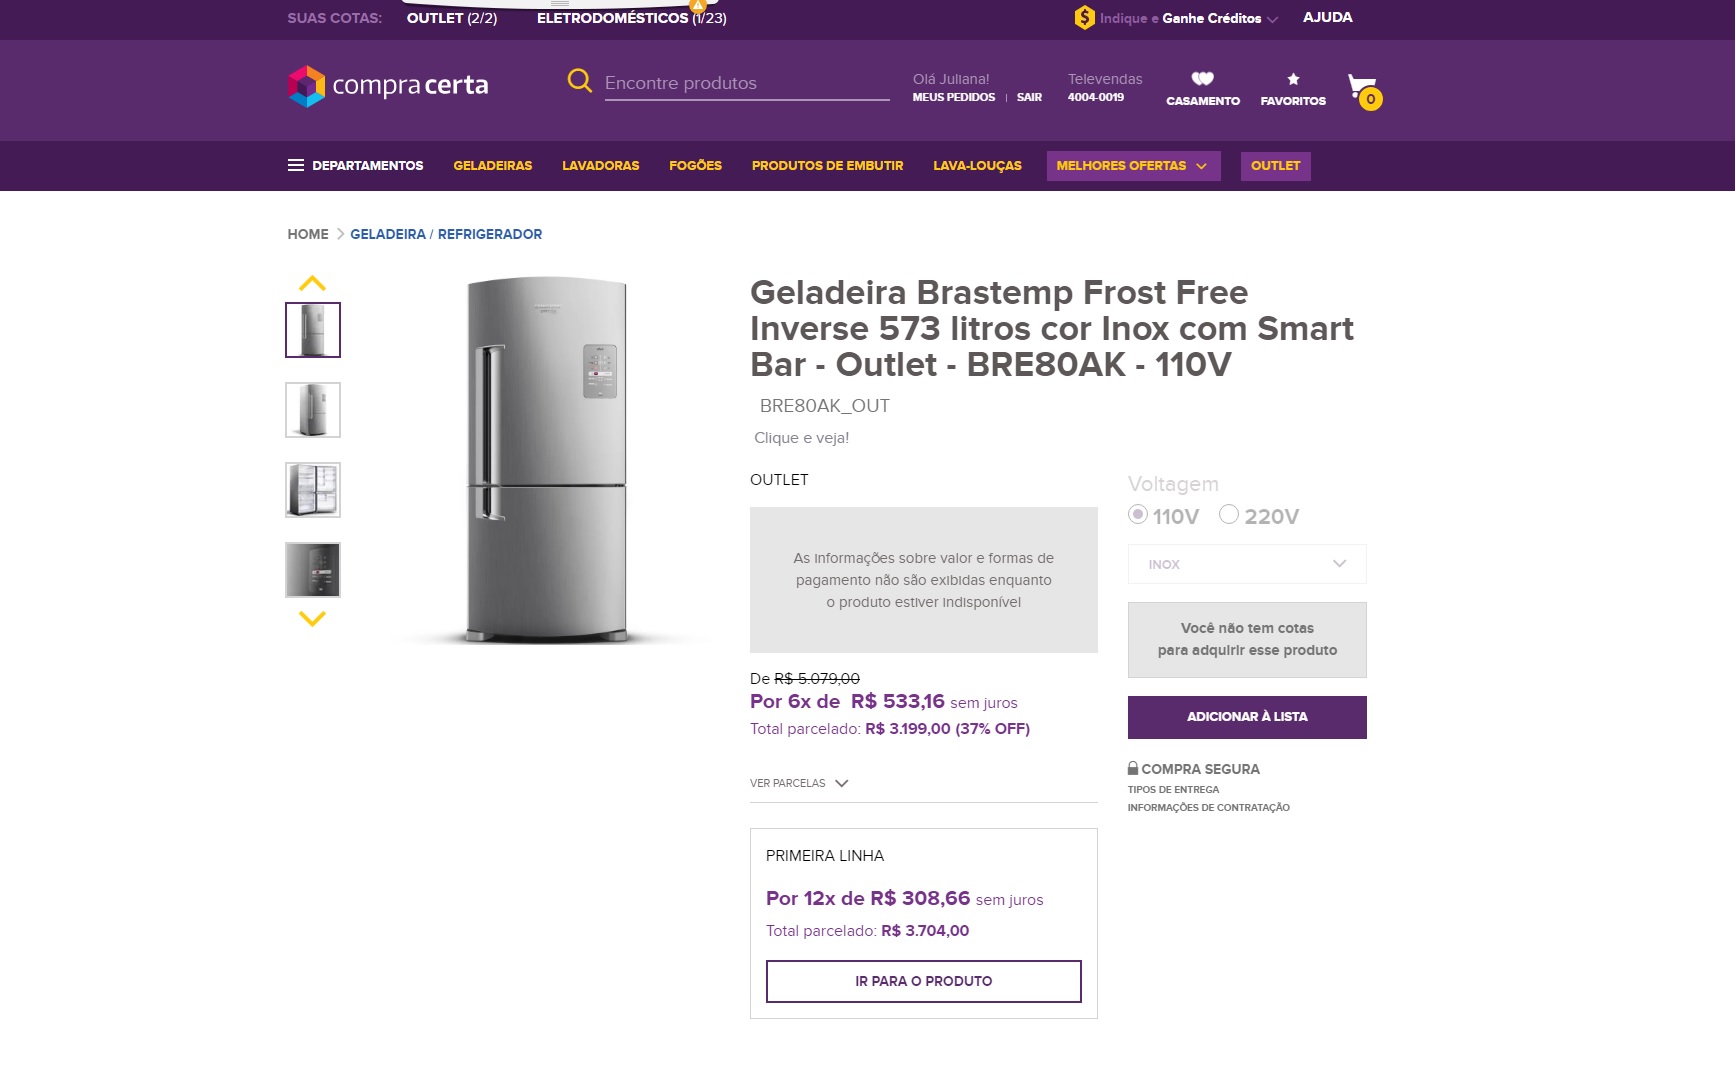Click Ir Para o Produto button
Image resolution: width=1735 pixels, height=1074 pixels.
click(x=923, y=981)
